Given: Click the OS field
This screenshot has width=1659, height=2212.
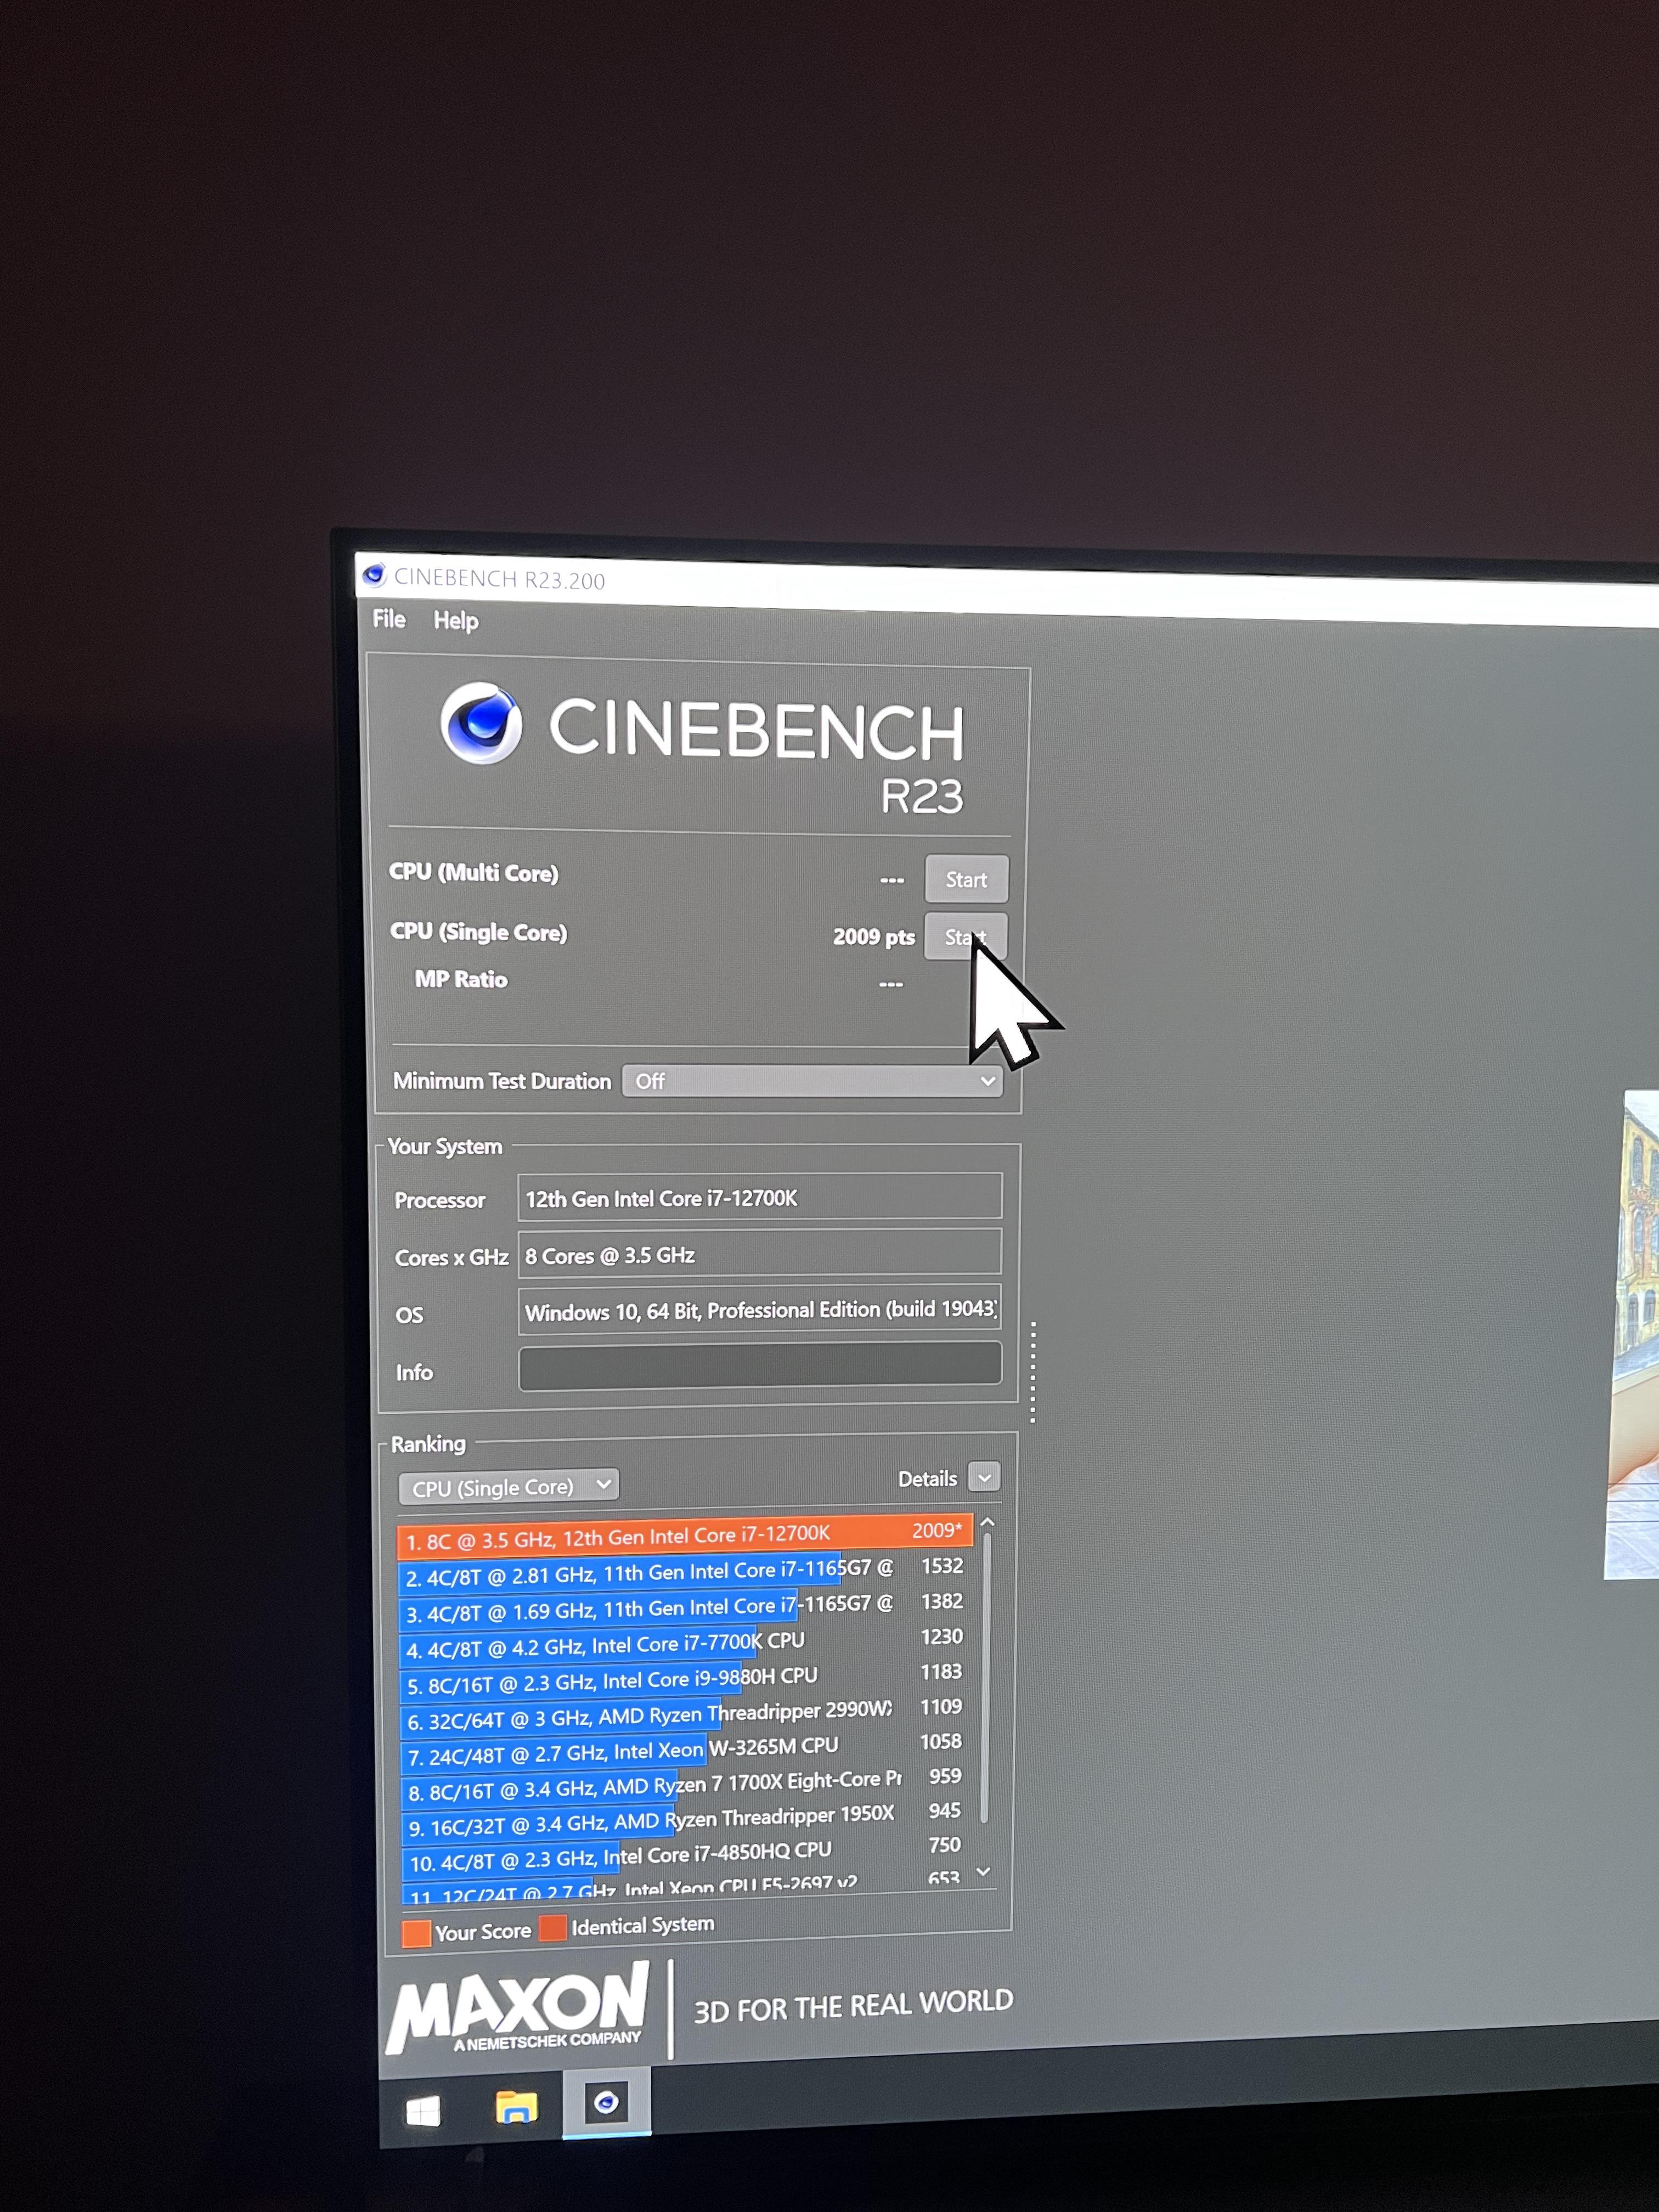Looking at the screenshot, I should (760, 1310).
